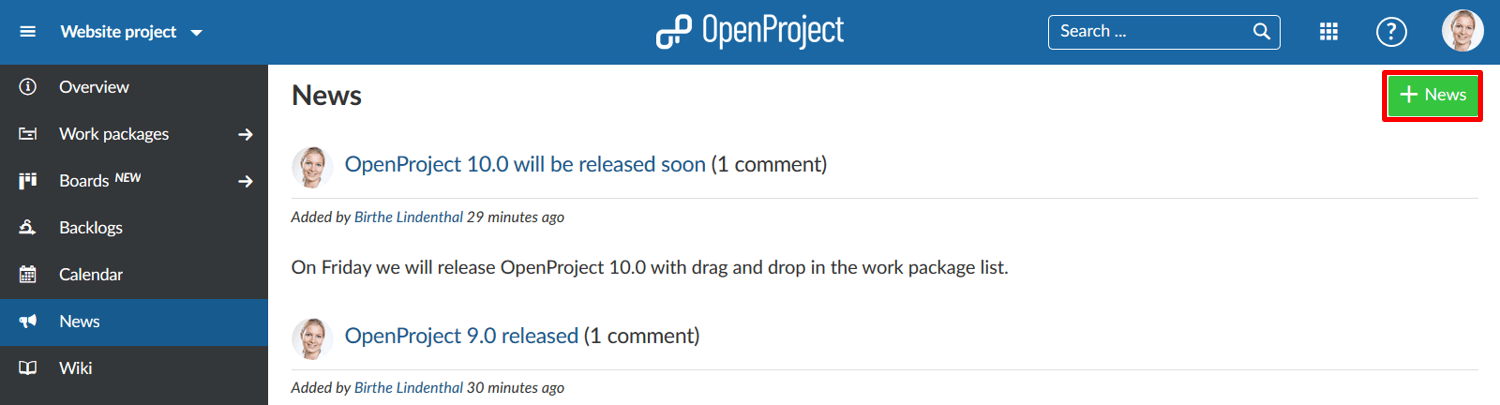Toggle the hamburger main menu icon
The height and width of the screenshot is (405, 1500).
(x=28, y=32)
